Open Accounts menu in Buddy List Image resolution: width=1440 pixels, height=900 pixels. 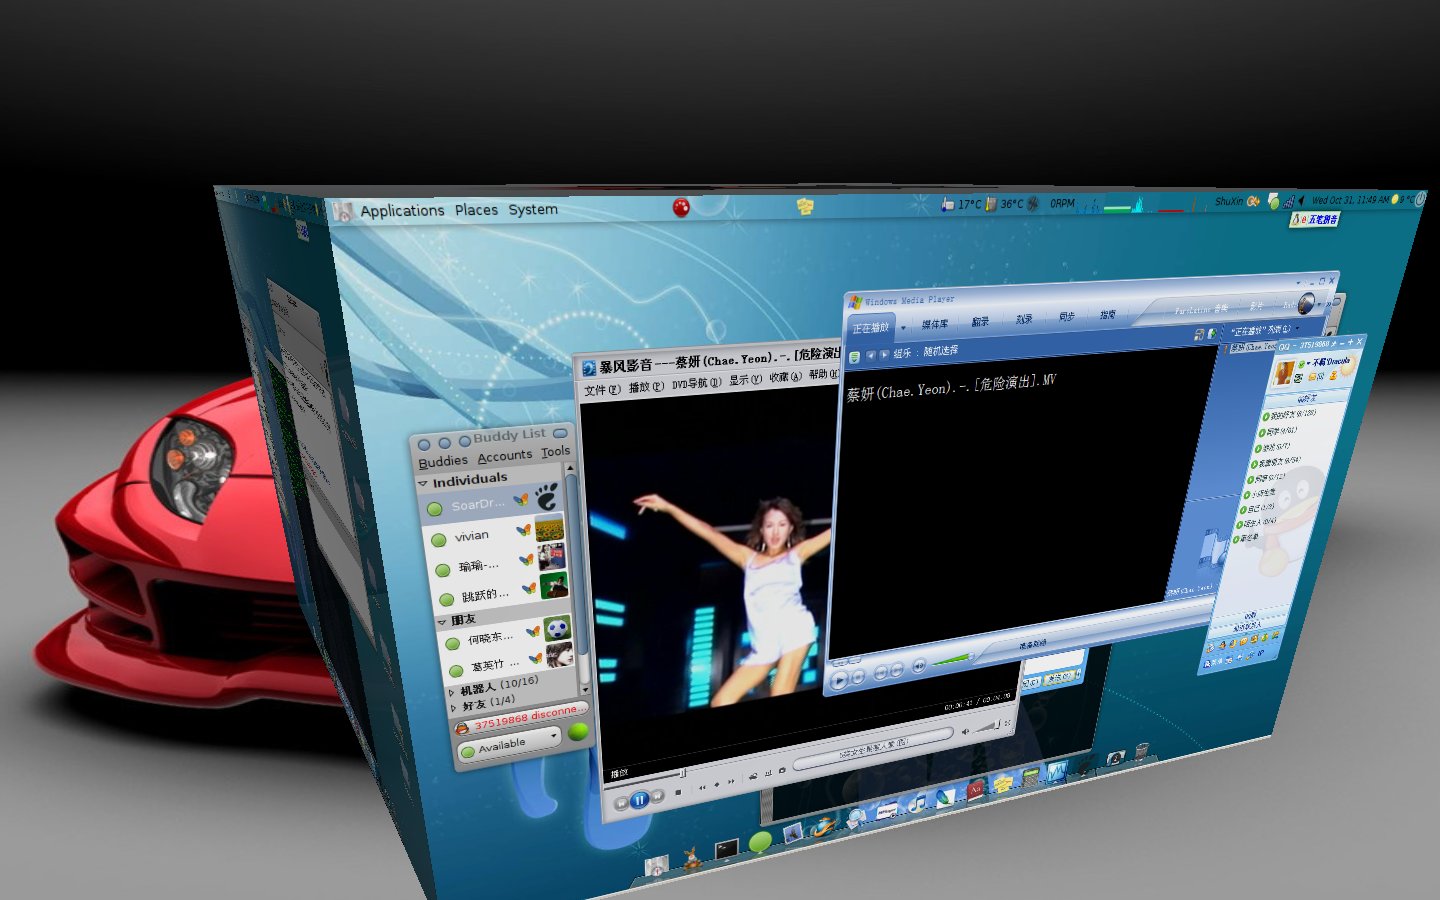point(505,456)
